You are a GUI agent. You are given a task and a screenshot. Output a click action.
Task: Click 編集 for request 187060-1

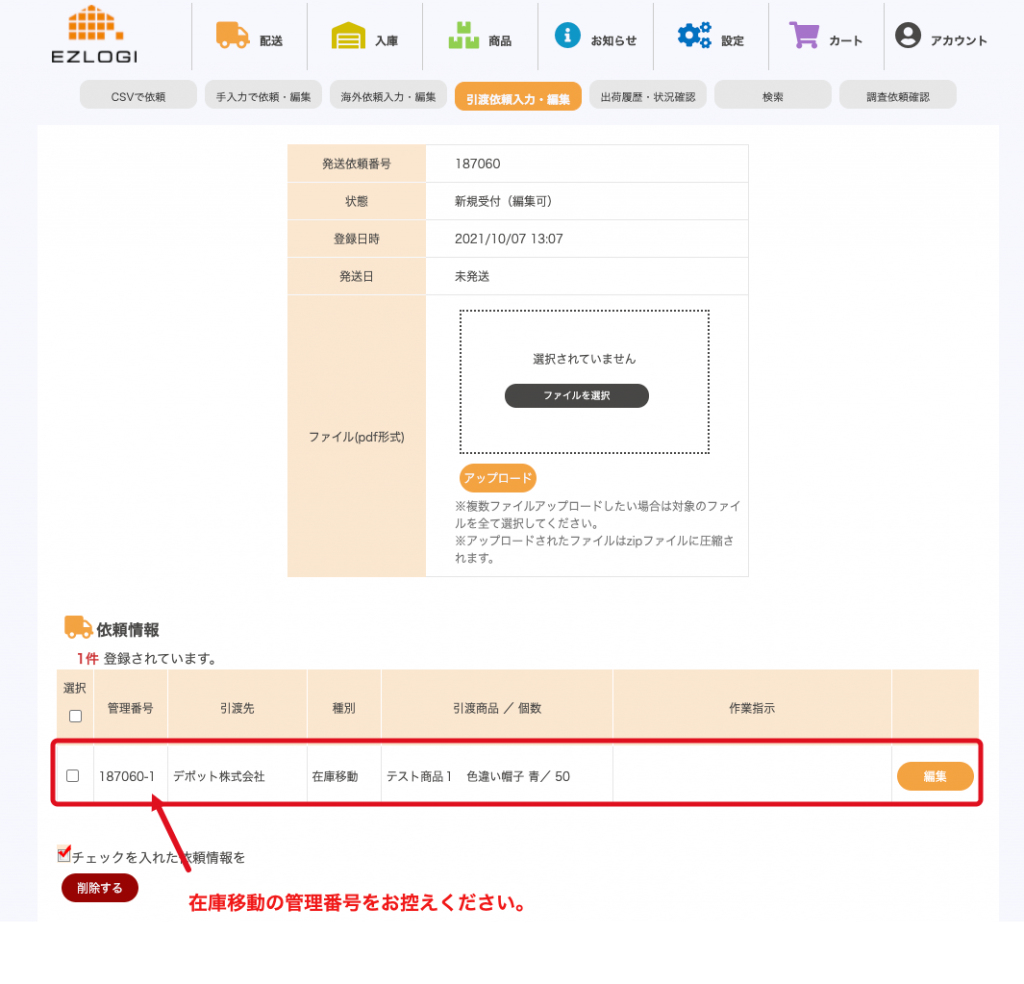click(x=935, y=776)
